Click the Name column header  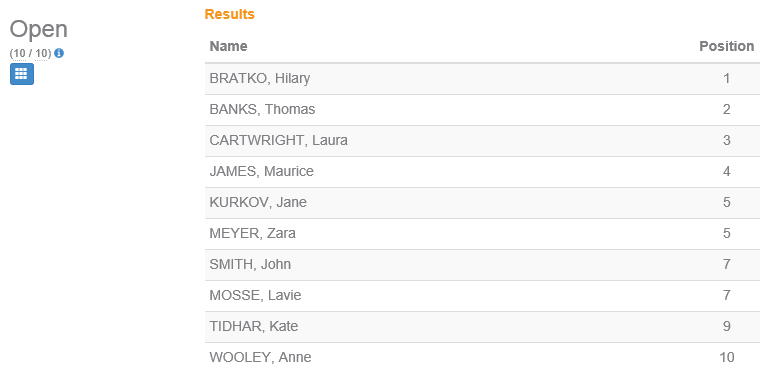tap(228, 46)
